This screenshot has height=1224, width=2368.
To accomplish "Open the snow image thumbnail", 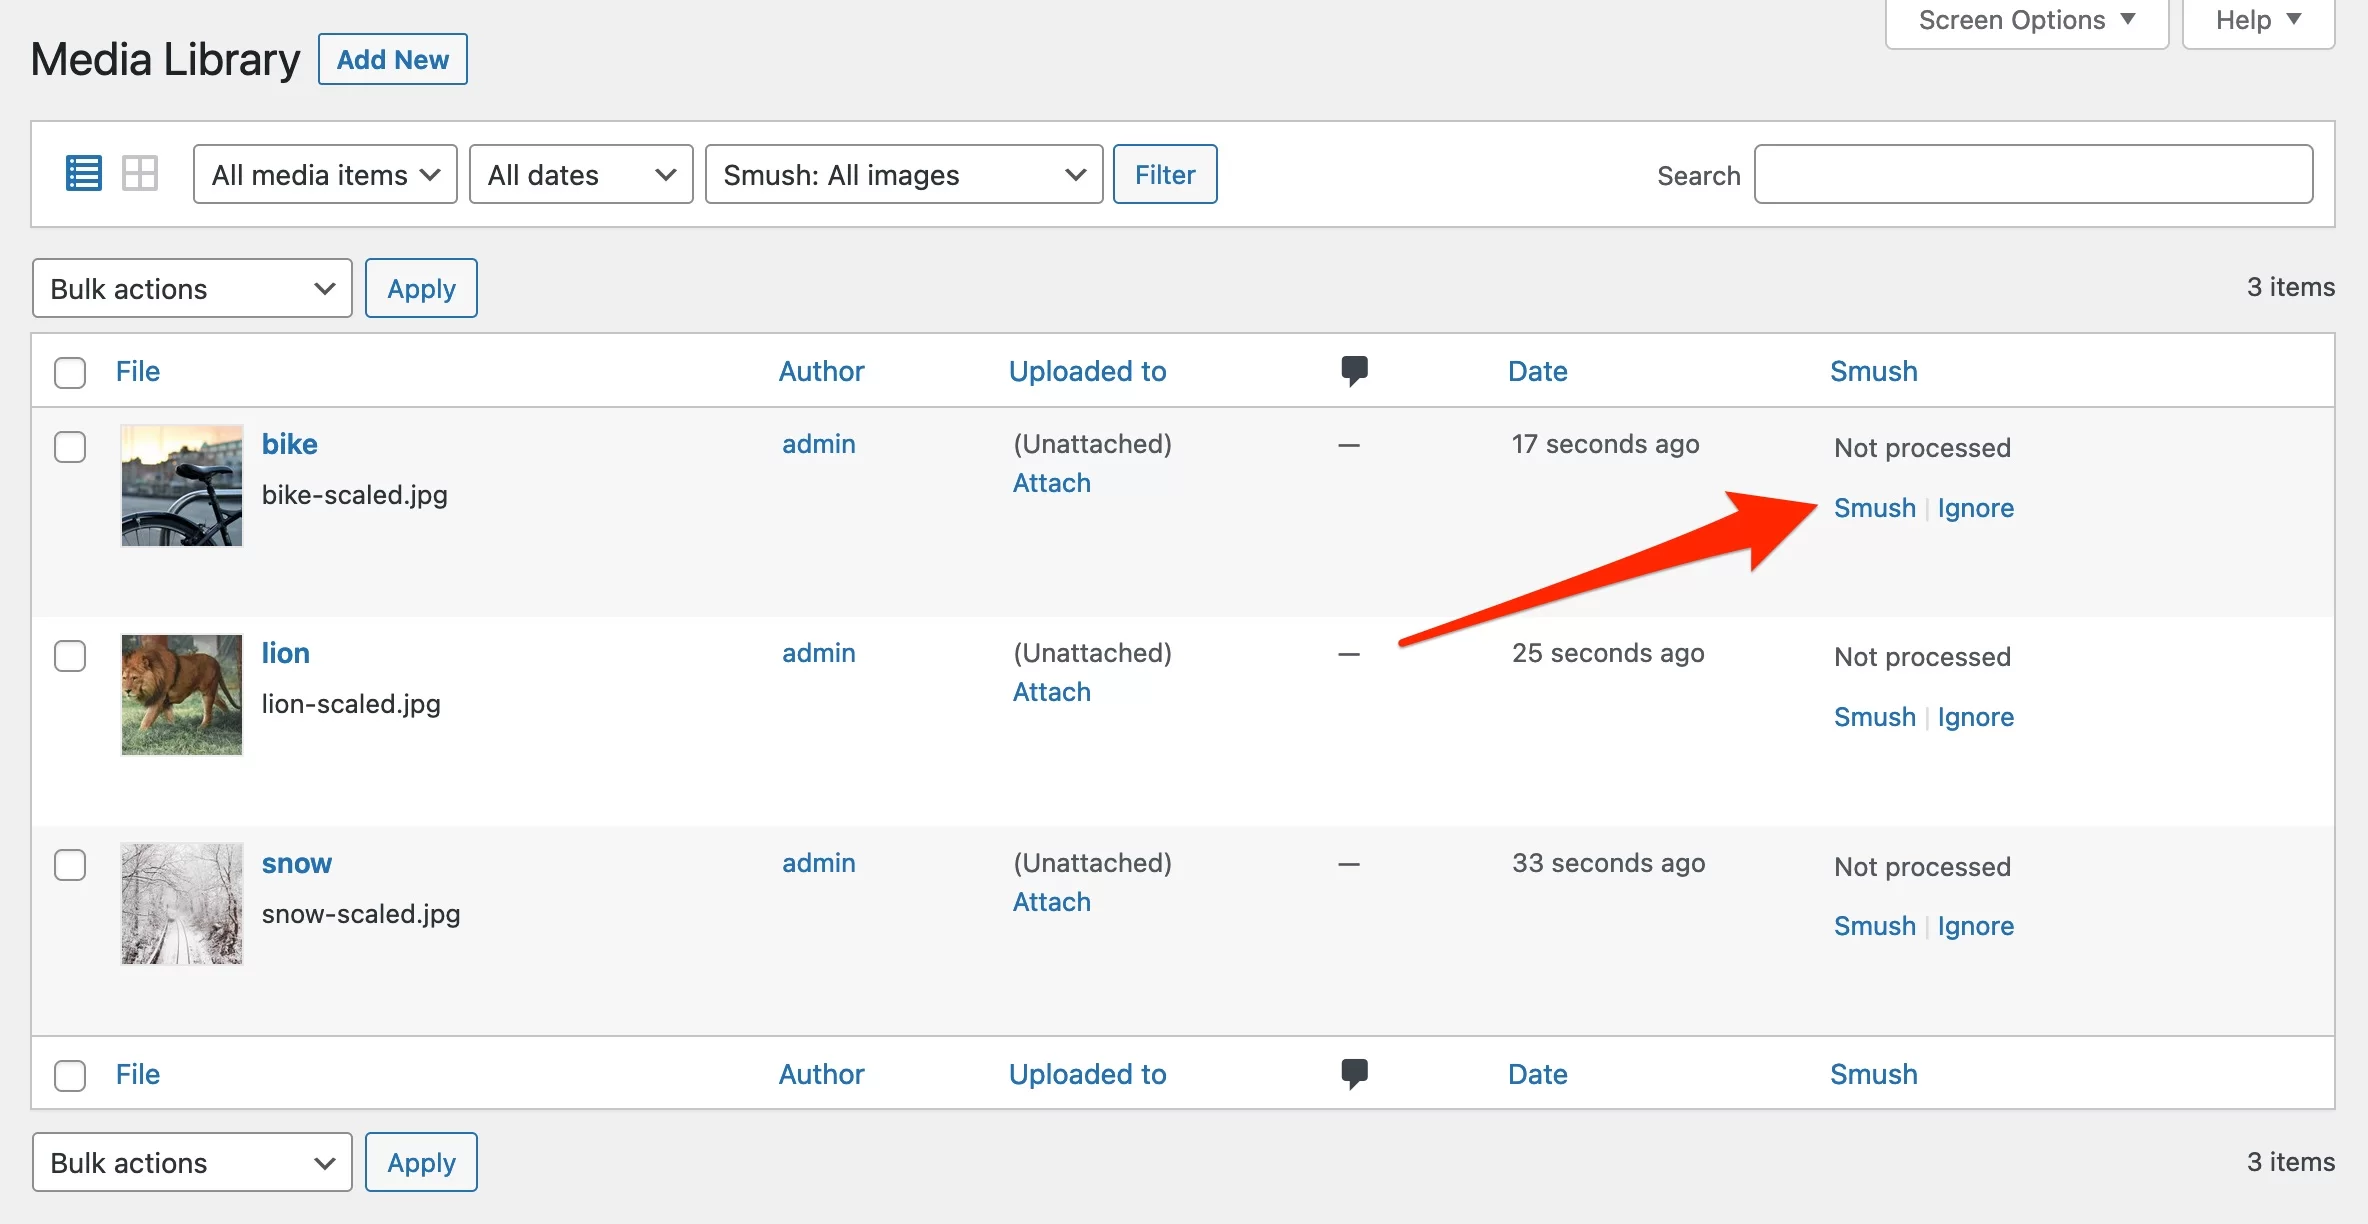I will tap(180, 904).
